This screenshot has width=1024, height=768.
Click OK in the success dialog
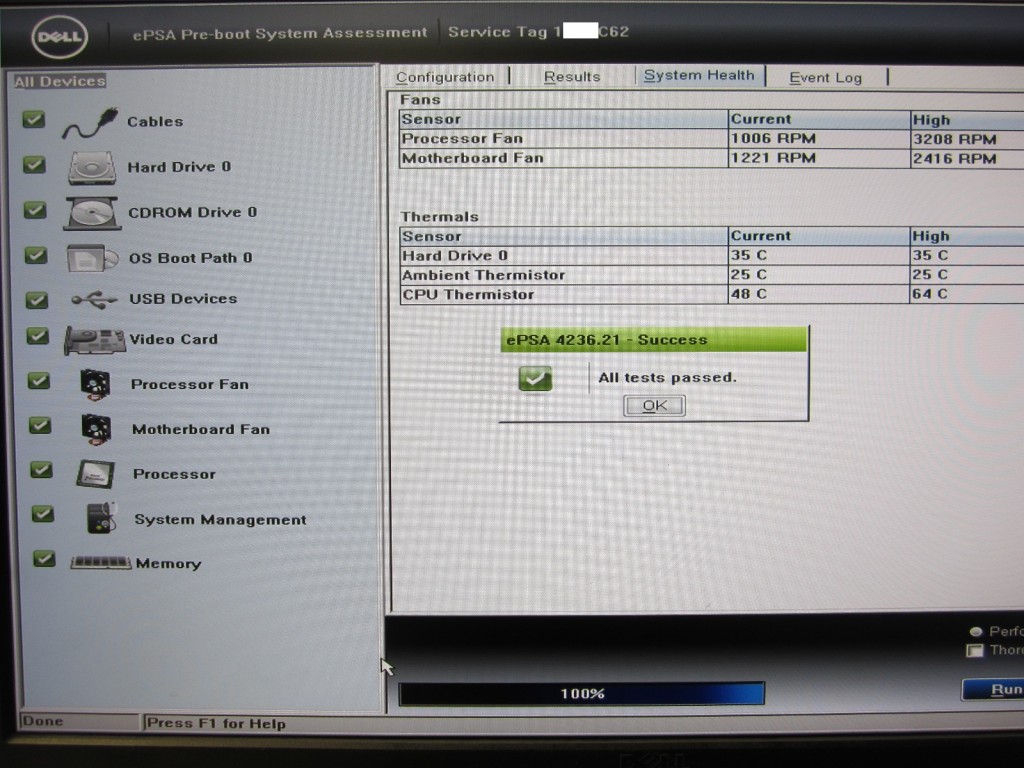[x=654, y=406]
